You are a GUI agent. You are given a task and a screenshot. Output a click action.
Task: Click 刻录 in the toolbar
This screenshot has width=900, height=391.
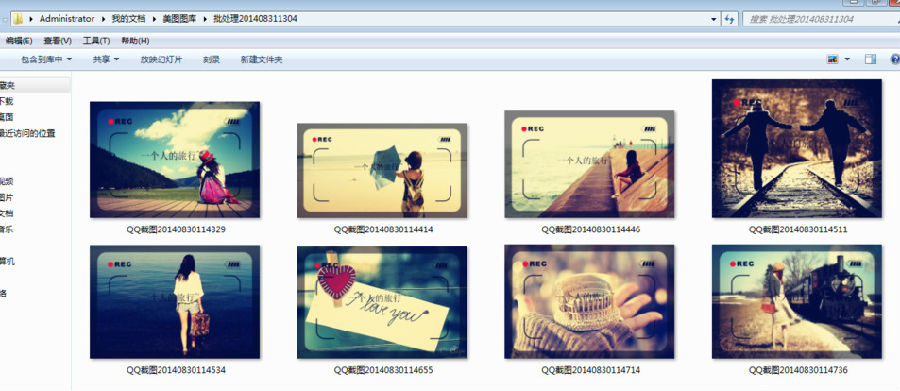[211, 59]
